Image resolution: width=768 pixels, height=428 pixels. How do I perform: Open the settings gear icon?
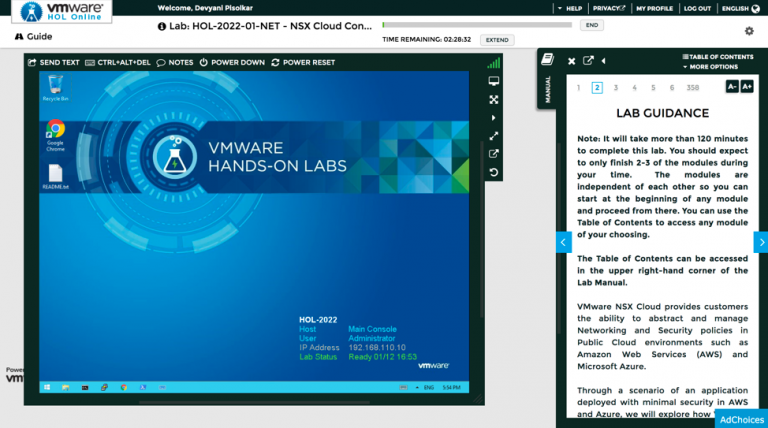[749, 31]
